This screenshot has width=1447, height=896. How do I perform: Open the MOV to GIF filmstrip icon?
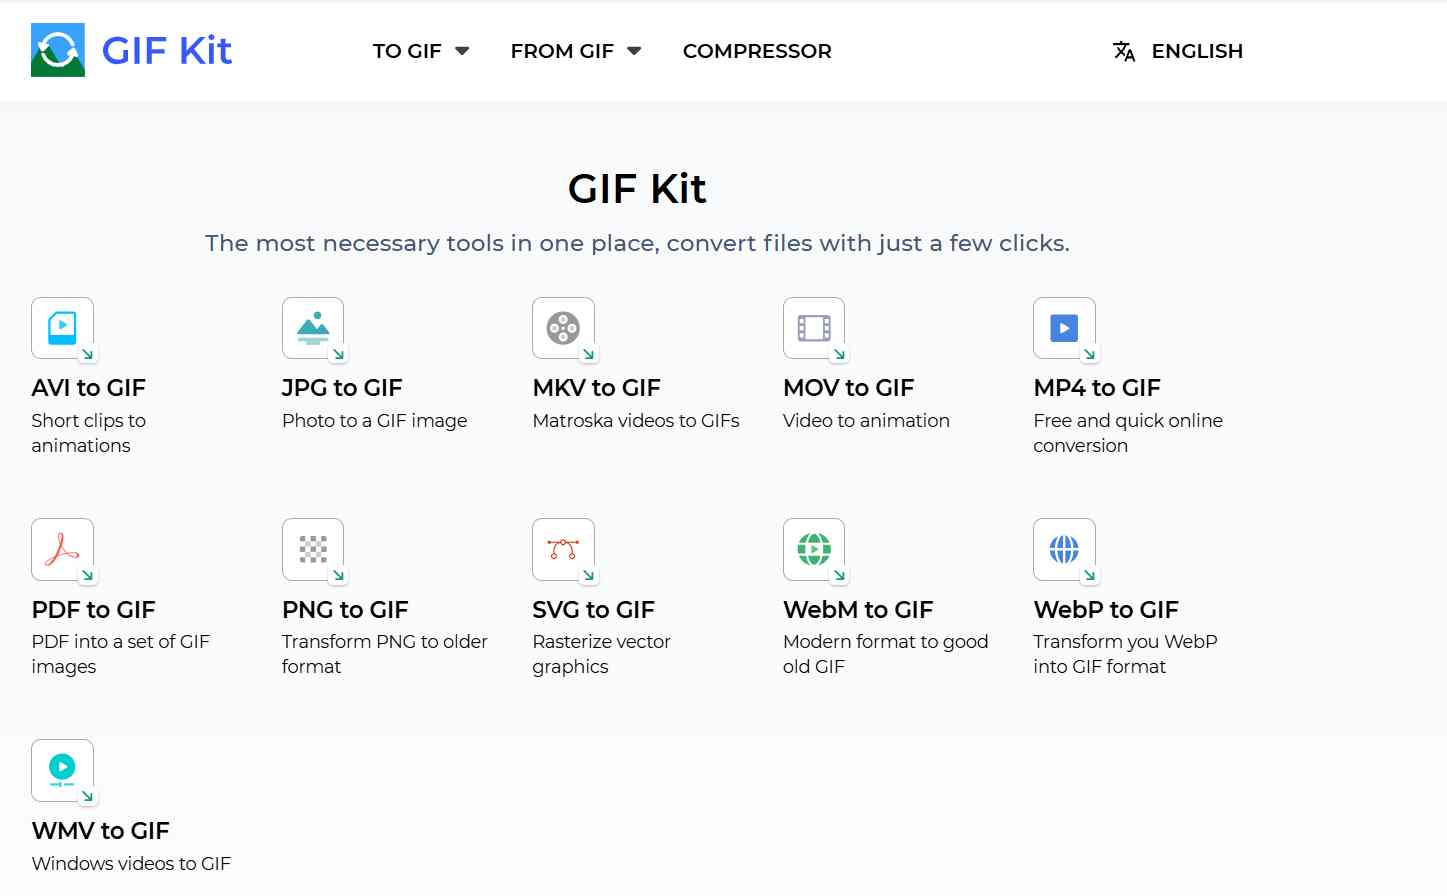pos(815,329)
